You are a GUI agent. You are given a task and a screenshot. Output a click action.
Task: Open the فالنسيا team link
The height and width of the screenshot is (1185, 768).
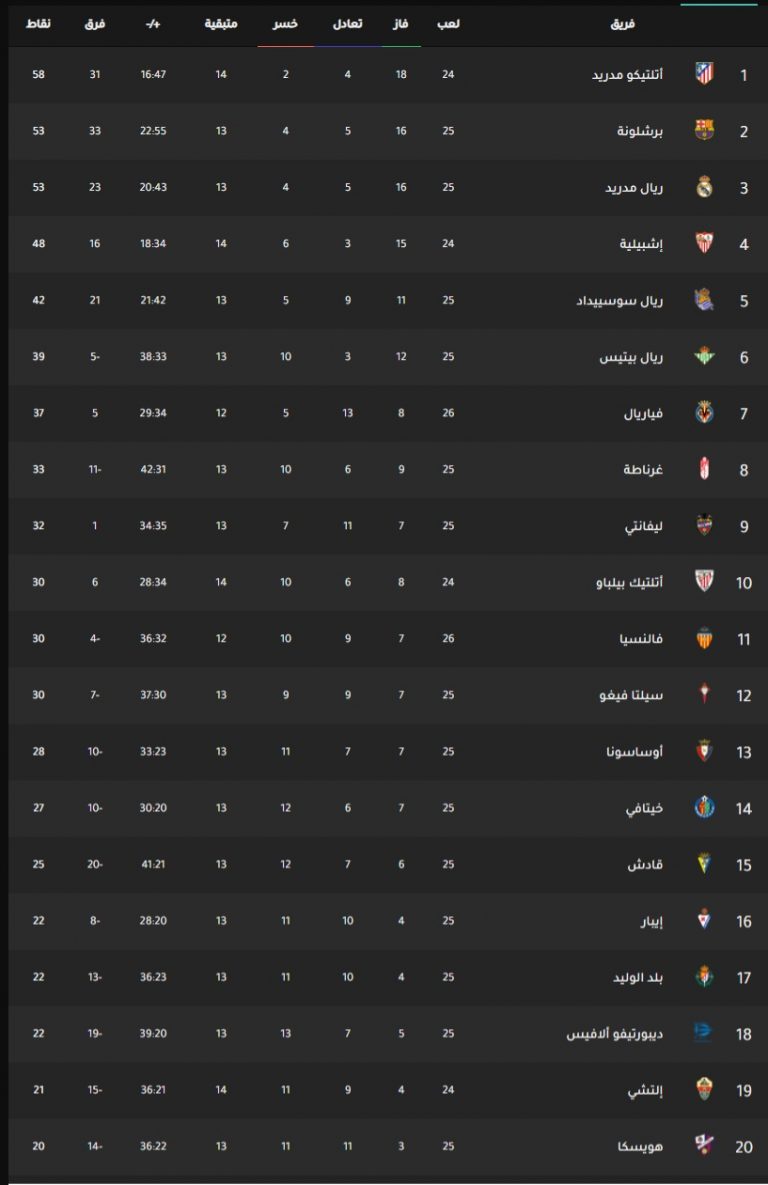tap(641, 639)
